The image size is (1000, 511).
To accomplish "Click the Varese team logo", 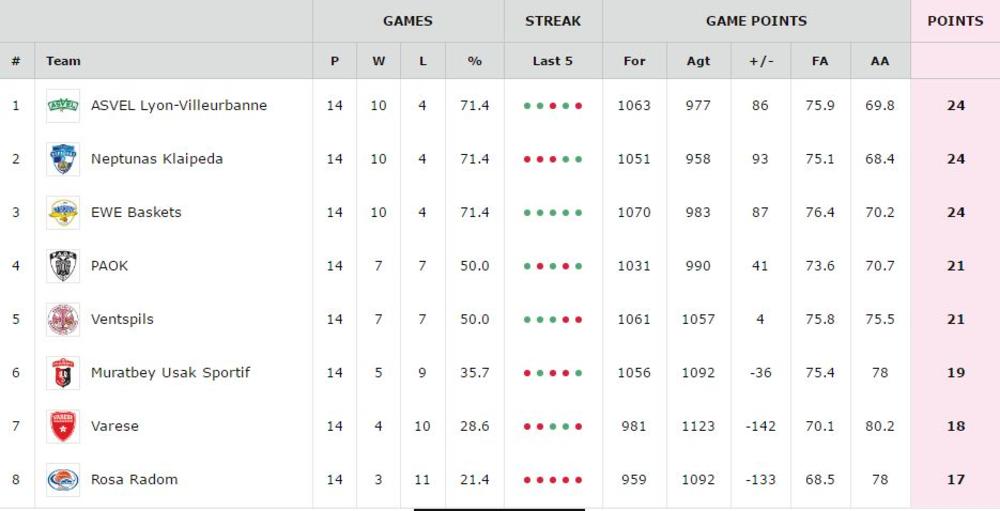I will tap(63, 426).
